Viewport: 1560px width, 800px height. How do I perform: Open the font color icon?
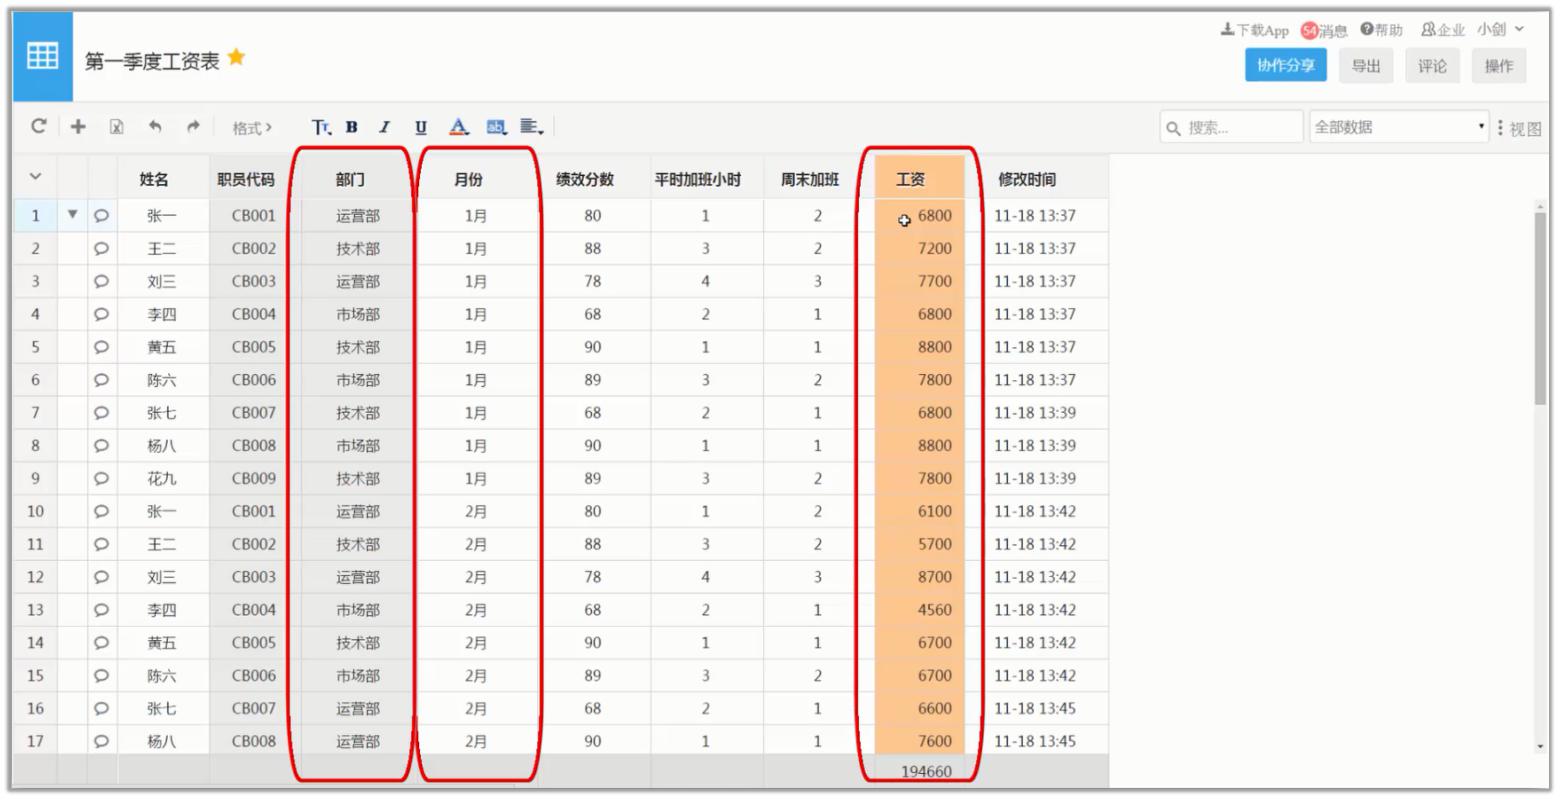(458, 127)
